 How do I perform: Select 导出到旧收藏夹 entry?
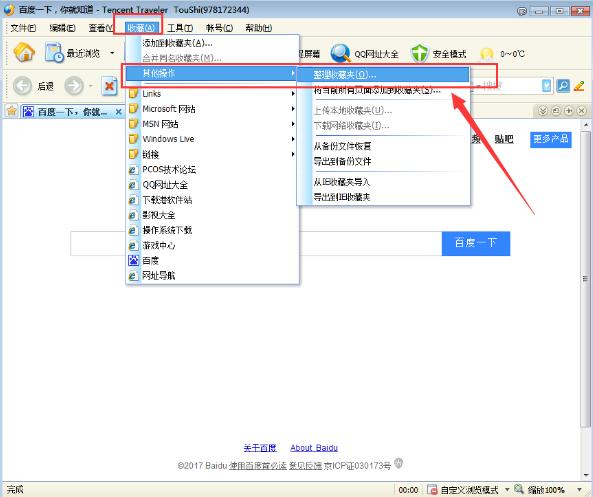pyautogui.click(x=383, y=197)
